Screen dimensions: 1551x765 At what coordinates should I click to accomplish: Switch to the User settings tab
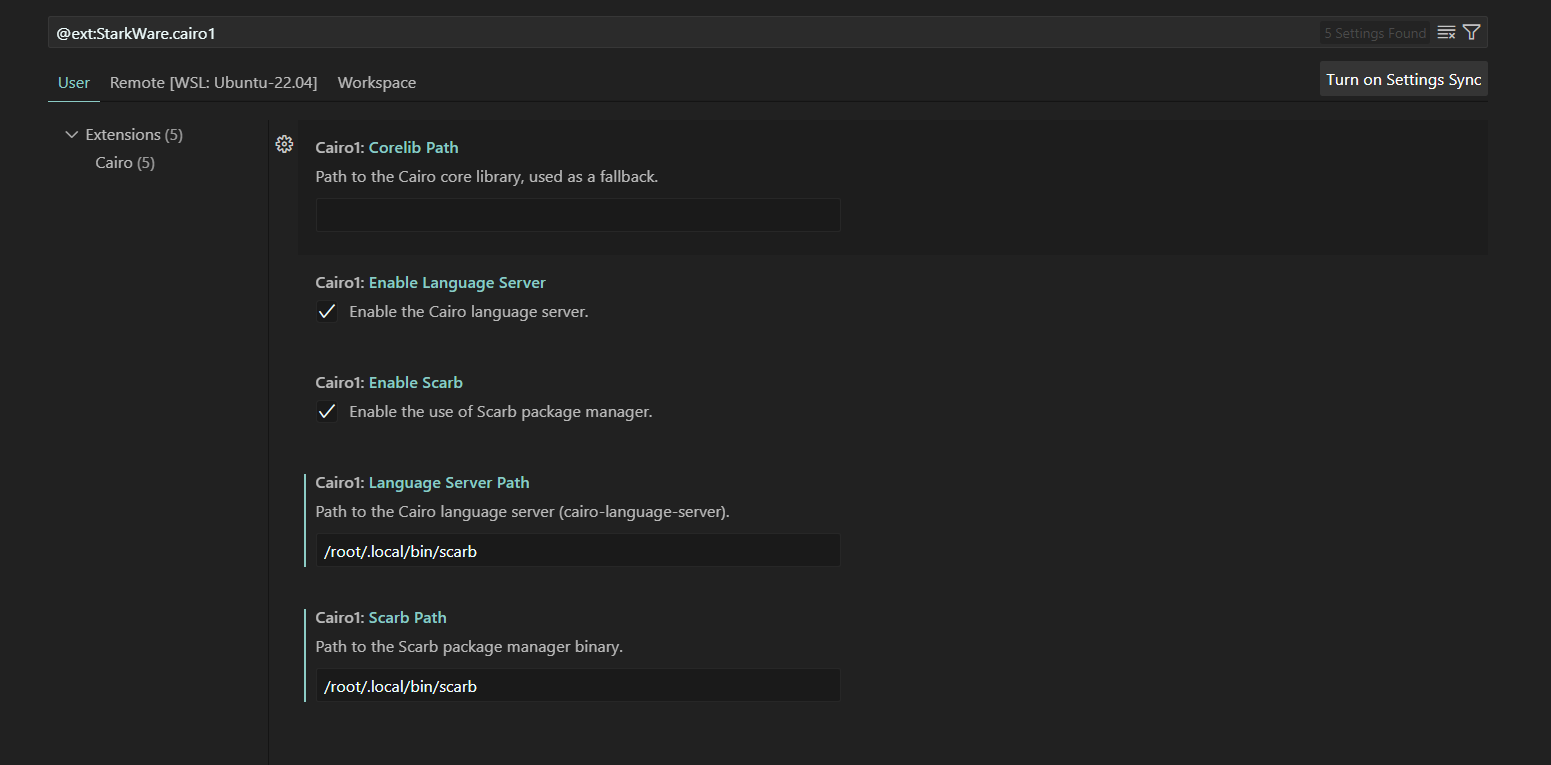click(74, 83)
